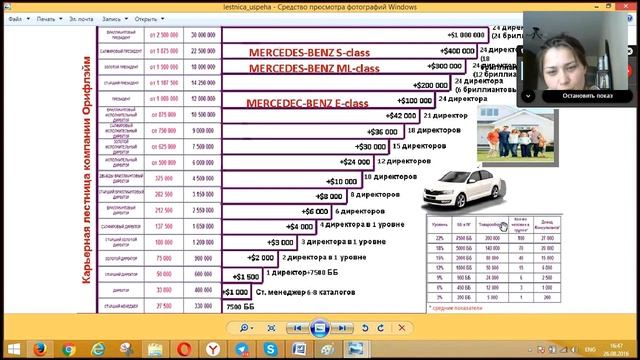640x360 pixels.
Task: Open Telegram from the taskbar
Action: click(x=242, y=349)
